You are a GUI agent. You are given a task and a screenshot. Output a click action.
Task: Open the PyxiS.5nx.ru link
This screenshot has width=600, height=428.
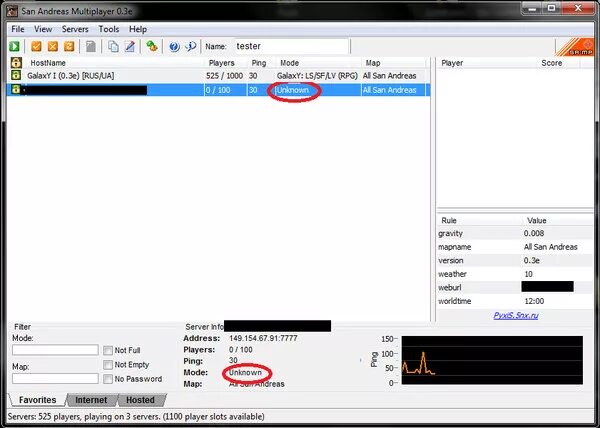515,316
